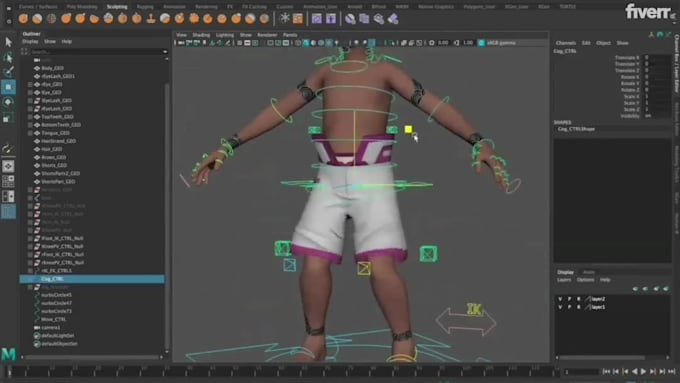Viewport: 680px width, 383px height.
Task: Select the arrow Select tool in toolbox
Action: 8,42
